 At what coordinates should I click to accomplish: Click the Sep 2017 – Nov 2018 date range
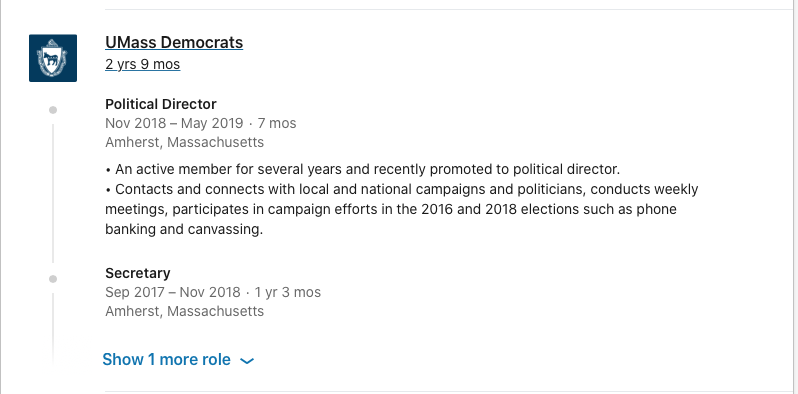[x=173, y=292]
